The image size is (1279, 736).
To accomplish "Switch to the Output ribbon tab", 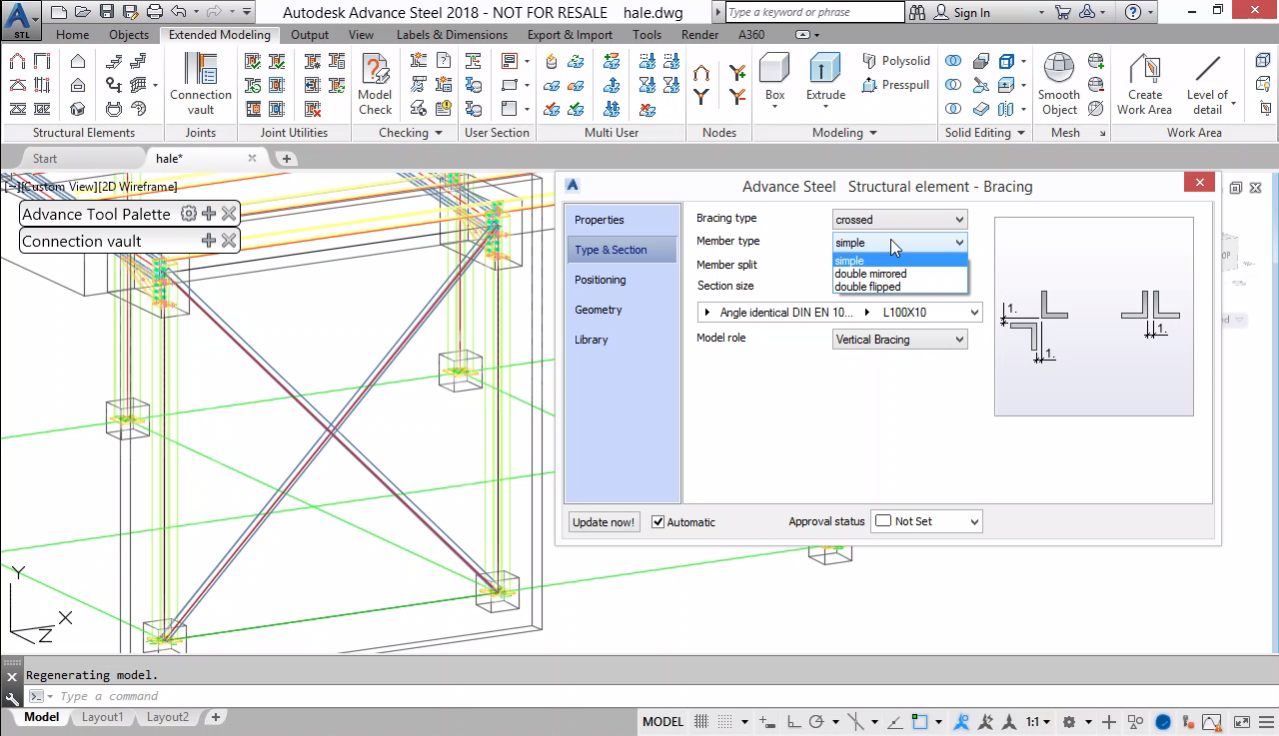I will tap(310, 34).
